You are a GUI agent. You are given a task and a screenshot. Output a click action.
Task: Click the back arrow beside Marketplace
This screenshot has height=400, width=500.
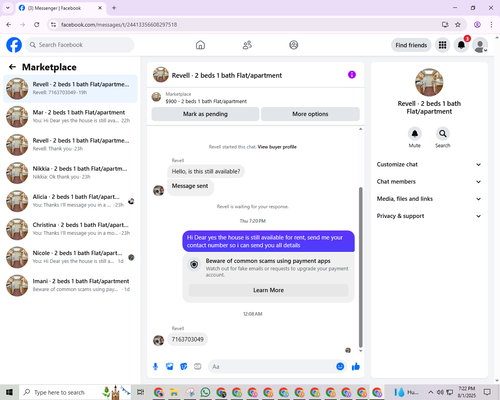(12, 67)
